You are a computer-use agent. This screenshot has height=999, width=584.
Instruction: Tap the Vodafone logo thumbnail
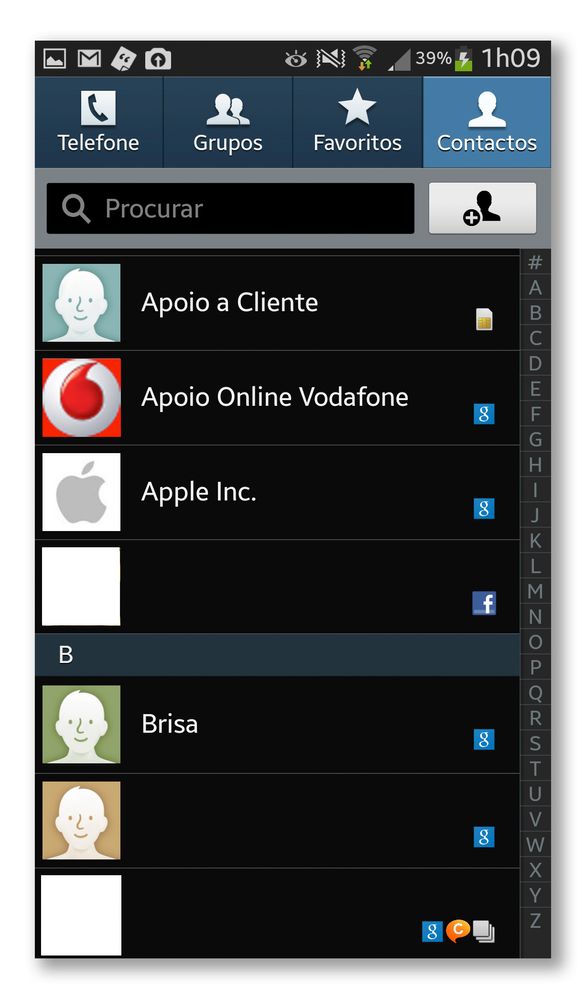(82, 398)
